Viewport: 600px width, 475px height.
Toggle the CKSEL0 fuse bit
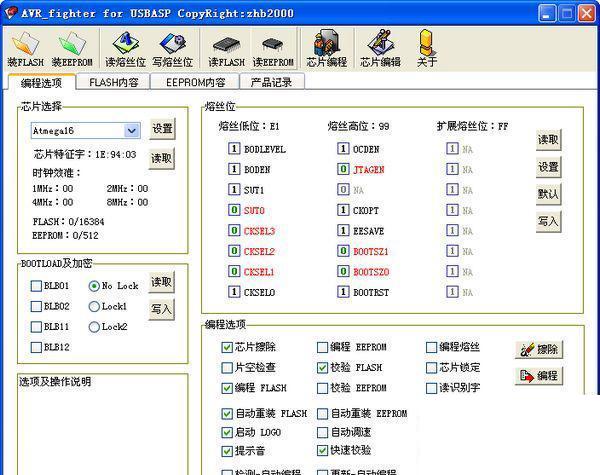[x=234, y=292]
